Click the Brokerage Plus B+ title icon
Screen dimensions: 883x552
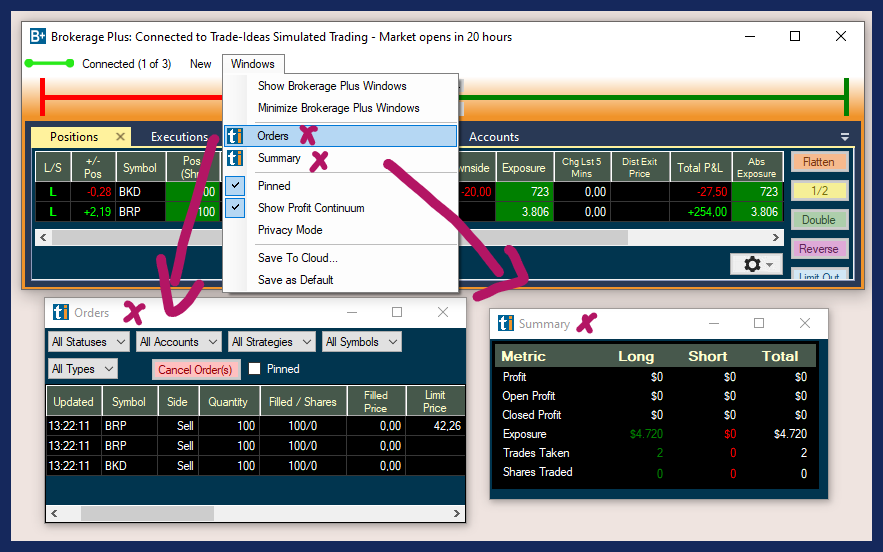(x=38, y=37)
